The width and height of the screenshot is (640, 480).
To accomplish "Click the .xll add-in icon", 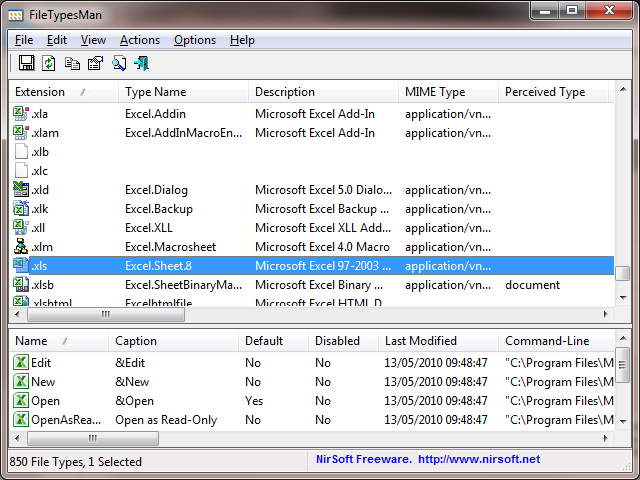I will coord(21,228).
